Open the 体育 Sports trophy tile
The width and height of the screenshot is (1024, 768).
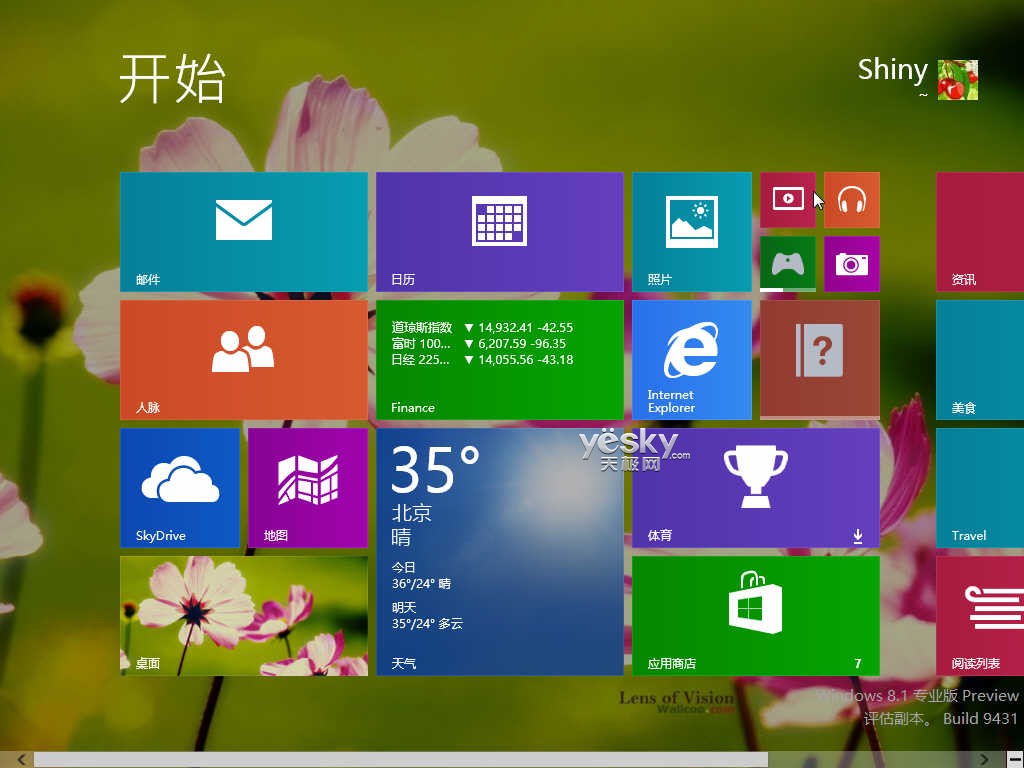[x=756, y=488]
